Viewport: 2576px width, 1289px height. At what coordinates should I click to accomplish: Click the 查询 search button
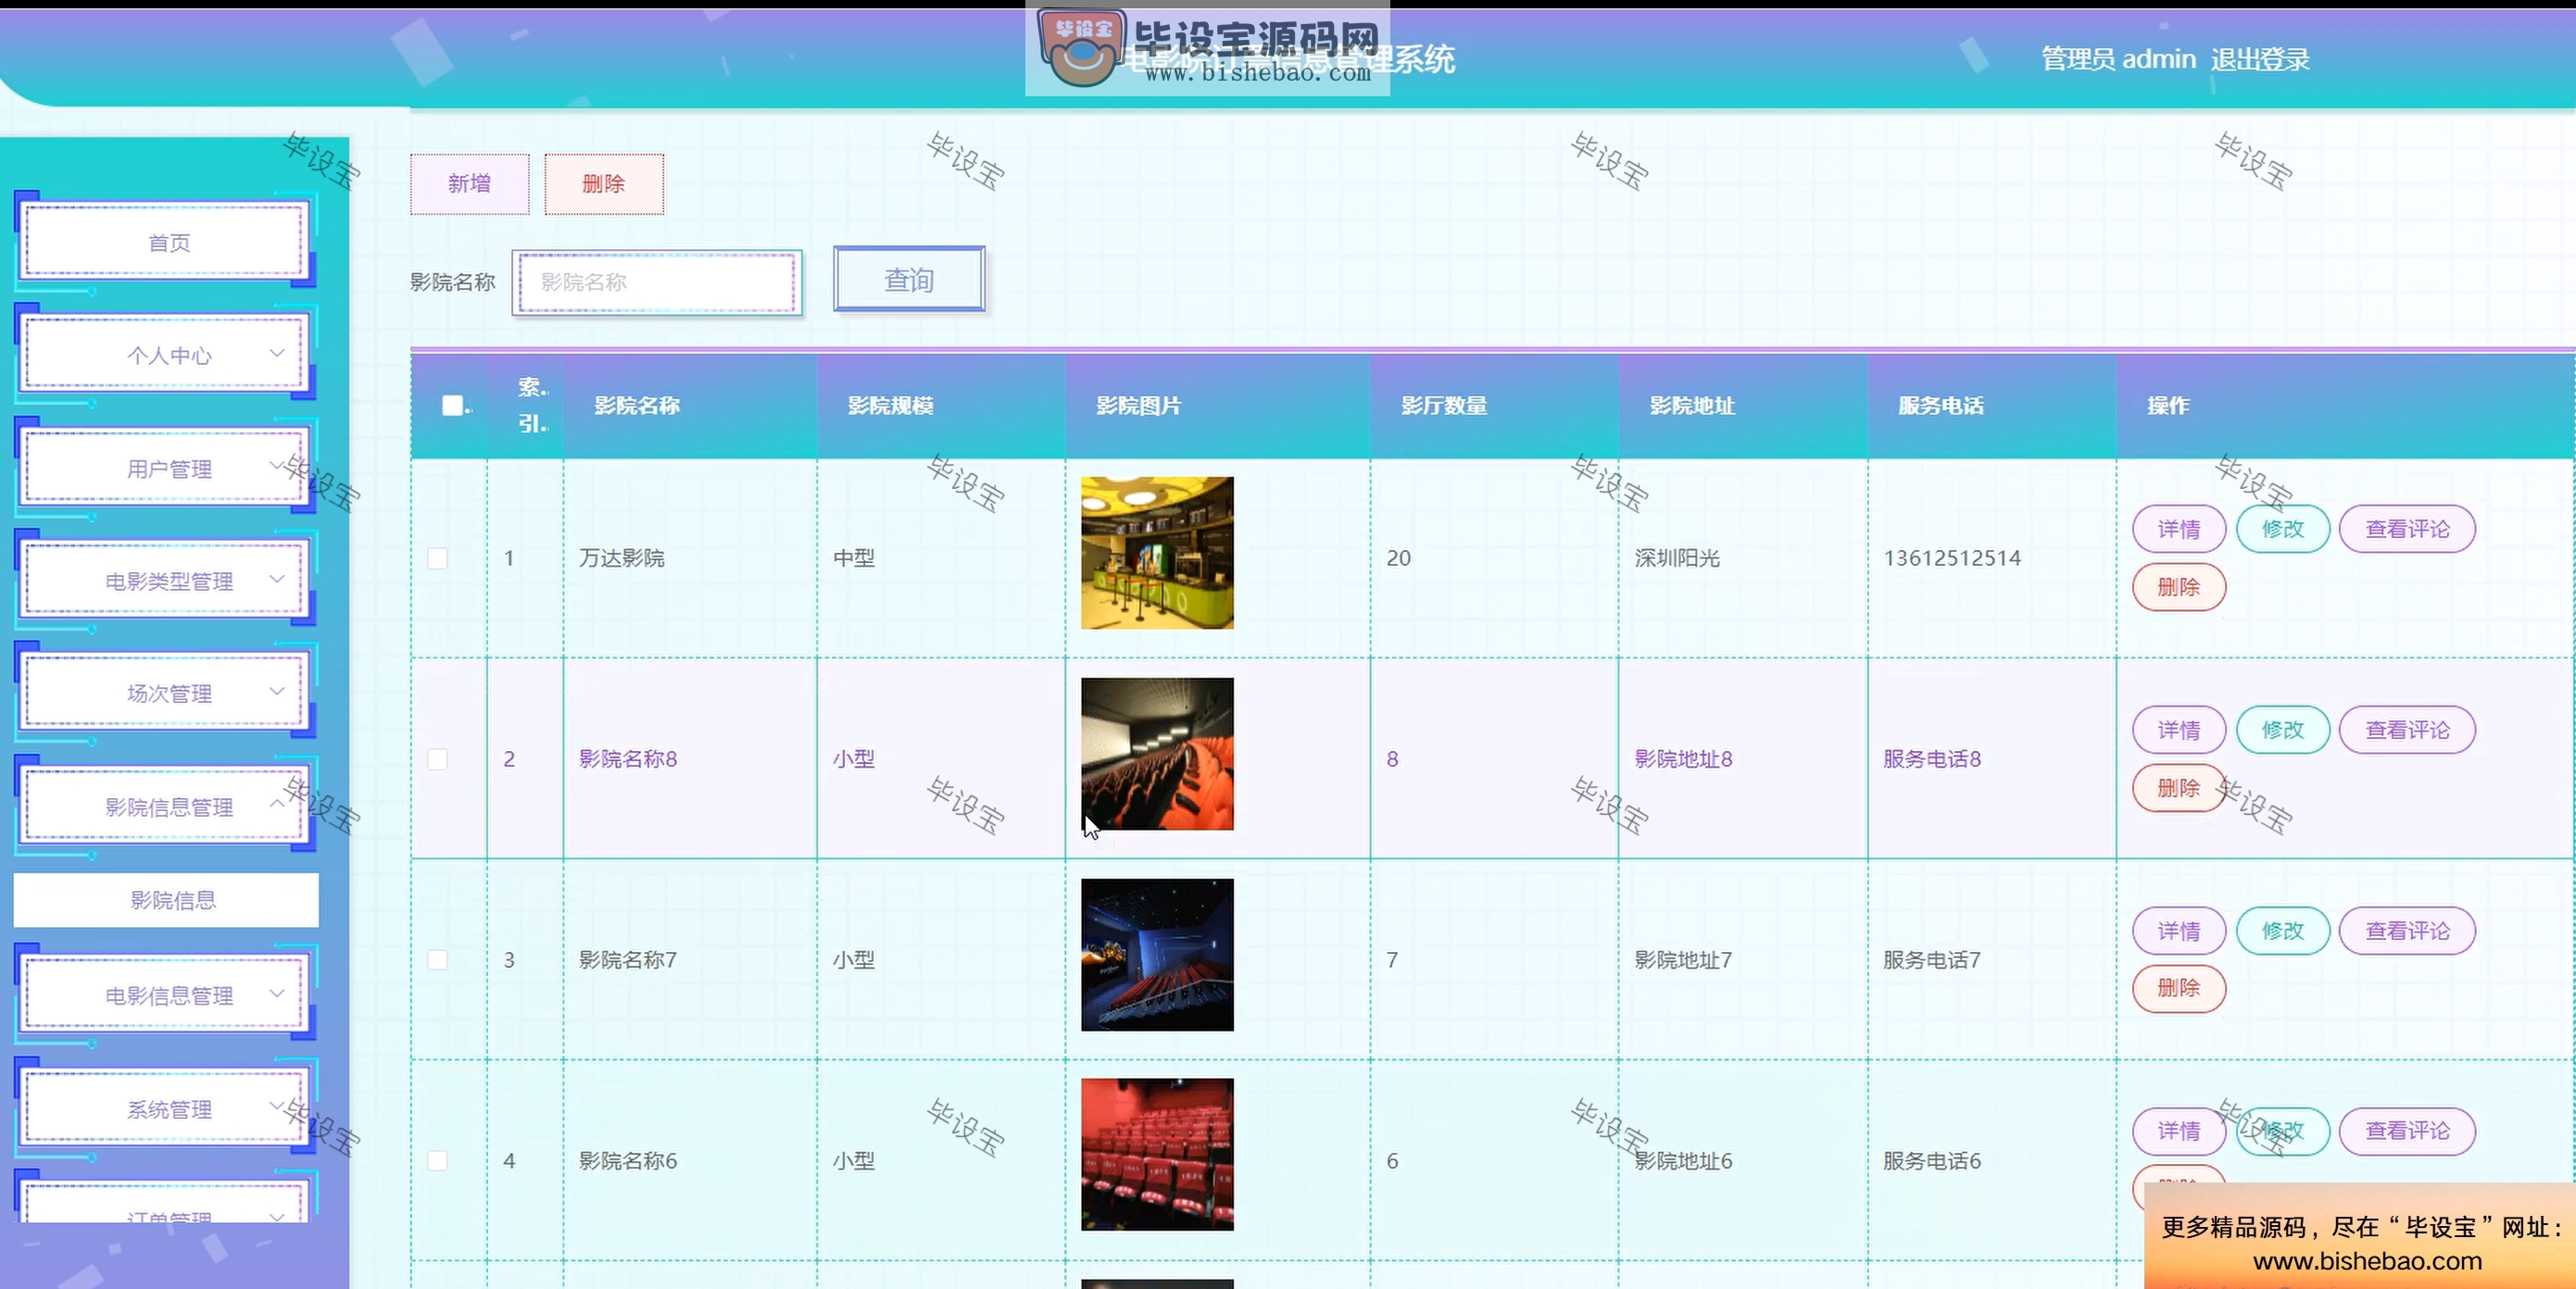(909, 279)
